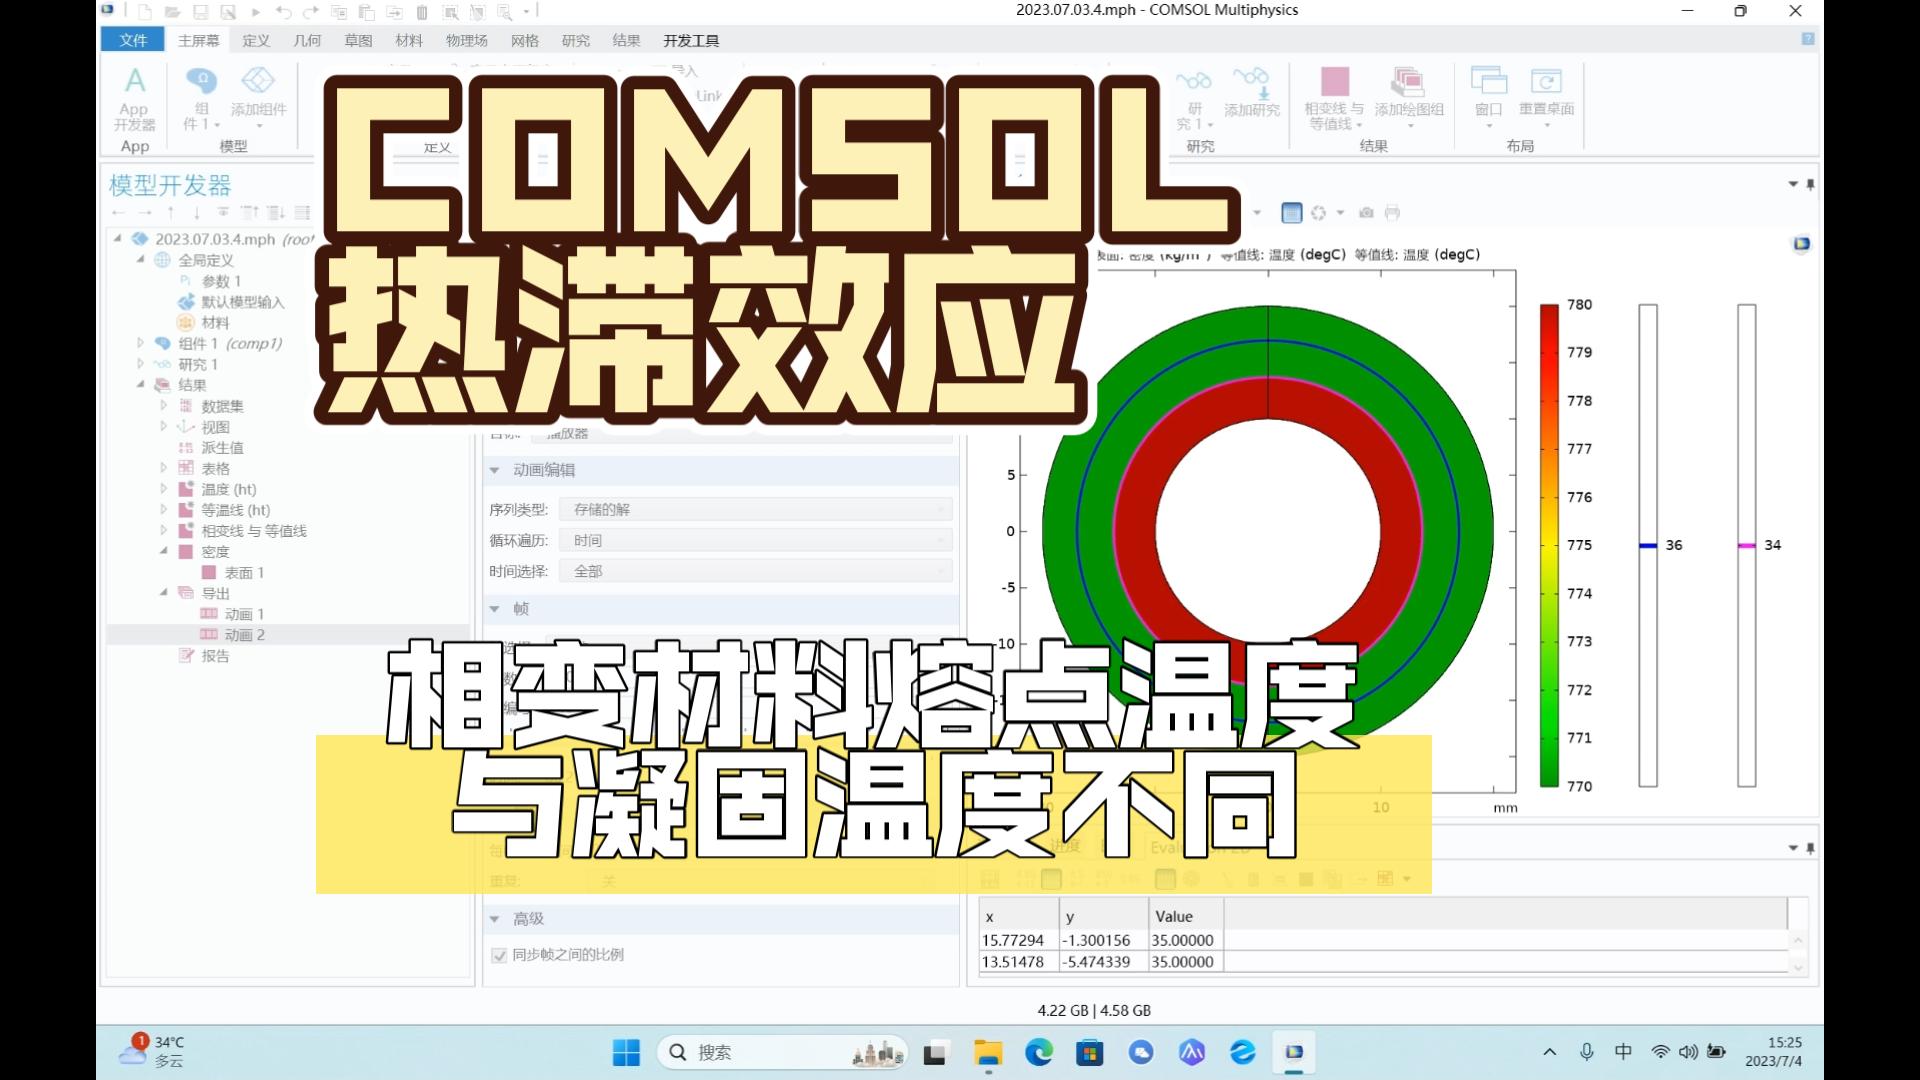Click the taskbar 搜索 search box
The width and height of the screenshot is (1920, 1080).
(782, 1052)
